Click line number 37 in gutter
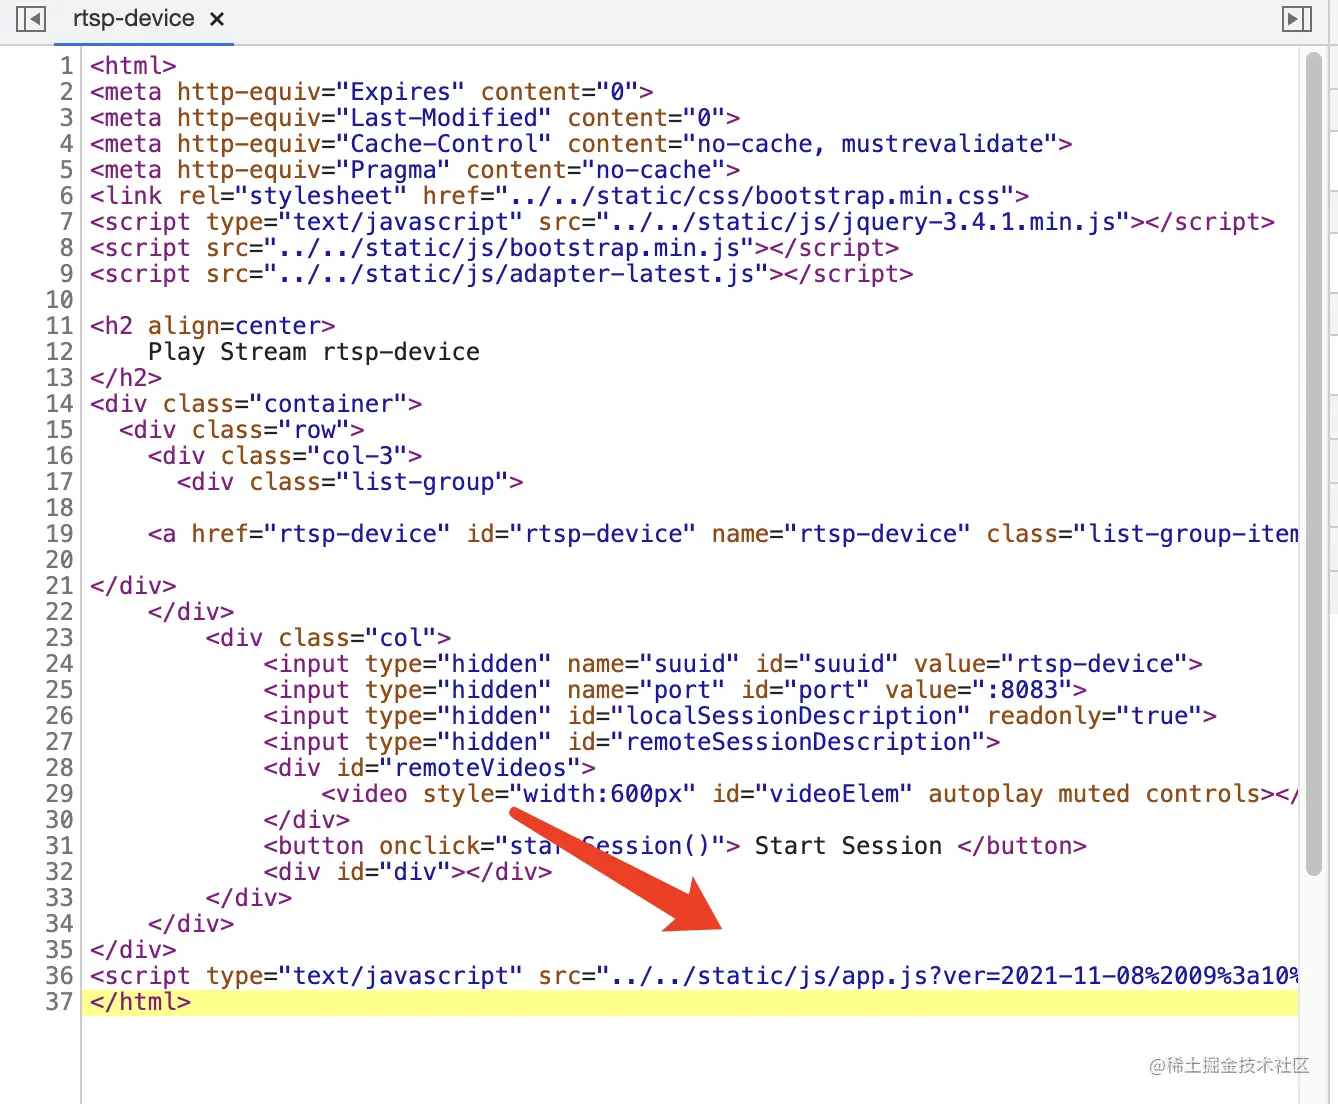 point(60,1002)
